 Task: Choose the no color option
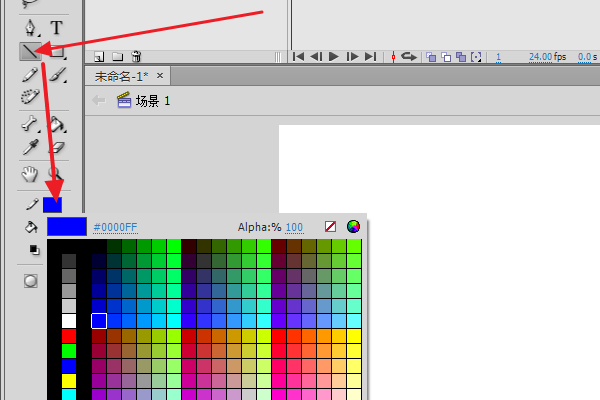(331, 227)
